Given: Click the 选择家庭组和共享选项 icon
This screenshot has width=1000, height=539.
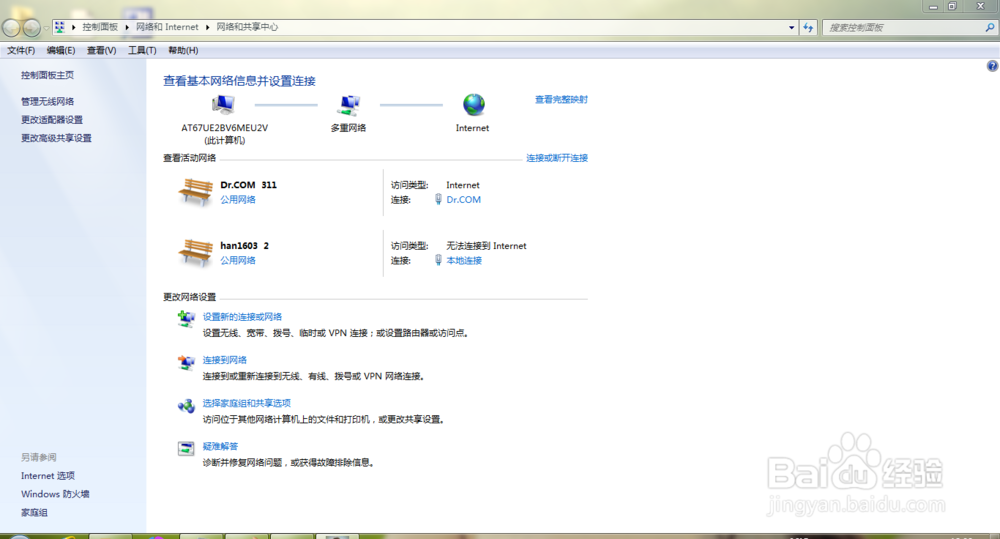Looking at the screenshot, I should [x=186, y=405].
